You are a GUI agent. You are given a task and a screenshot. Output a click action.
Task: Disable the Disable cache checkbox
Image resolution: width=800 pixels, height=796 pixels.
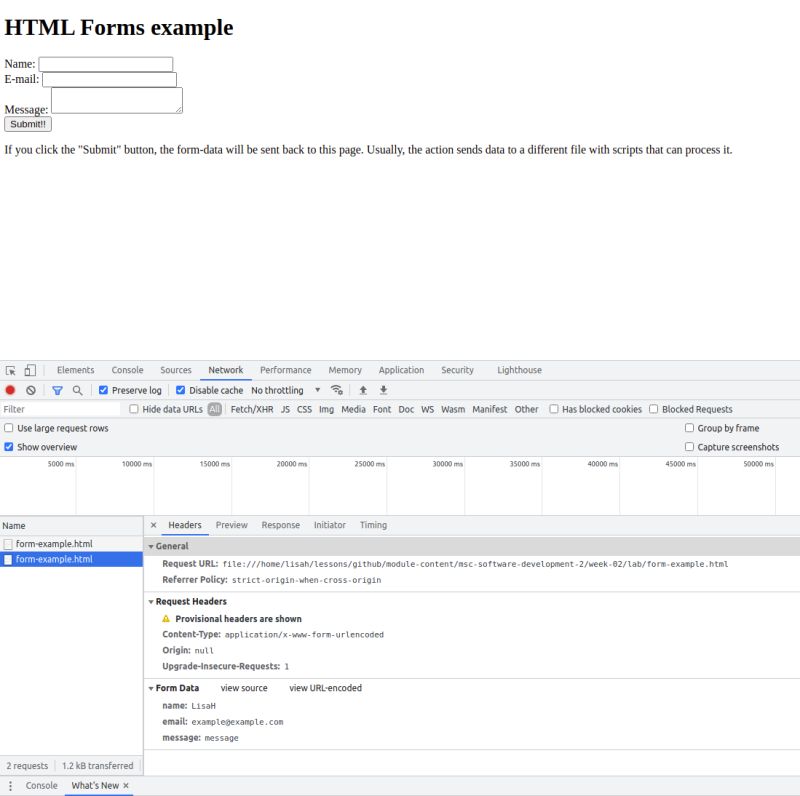(x=179, y=390)
